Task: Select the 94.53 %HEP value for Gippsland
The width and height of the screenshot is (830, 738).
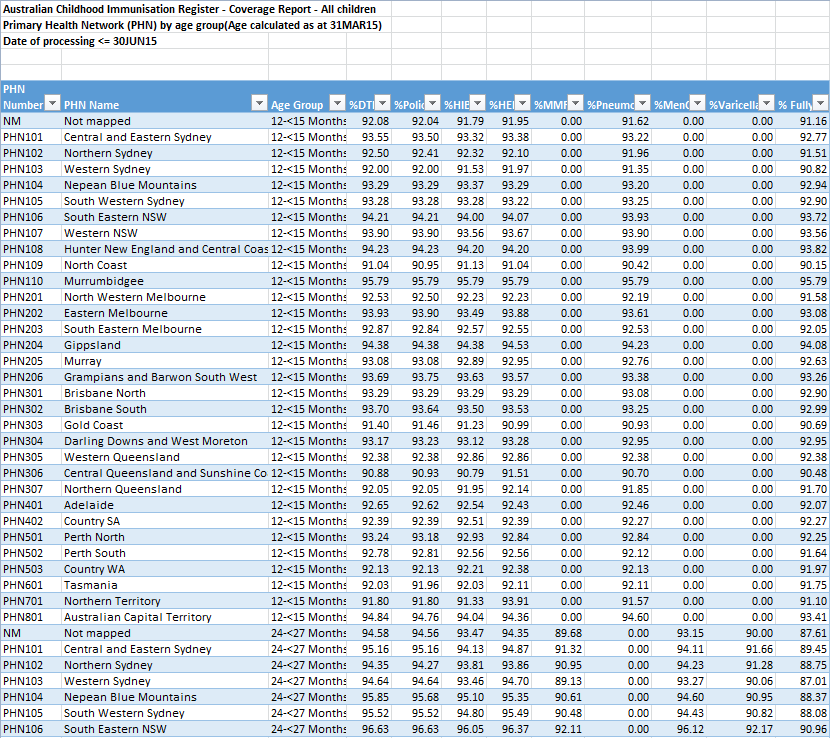Action: tap(509, 345)
